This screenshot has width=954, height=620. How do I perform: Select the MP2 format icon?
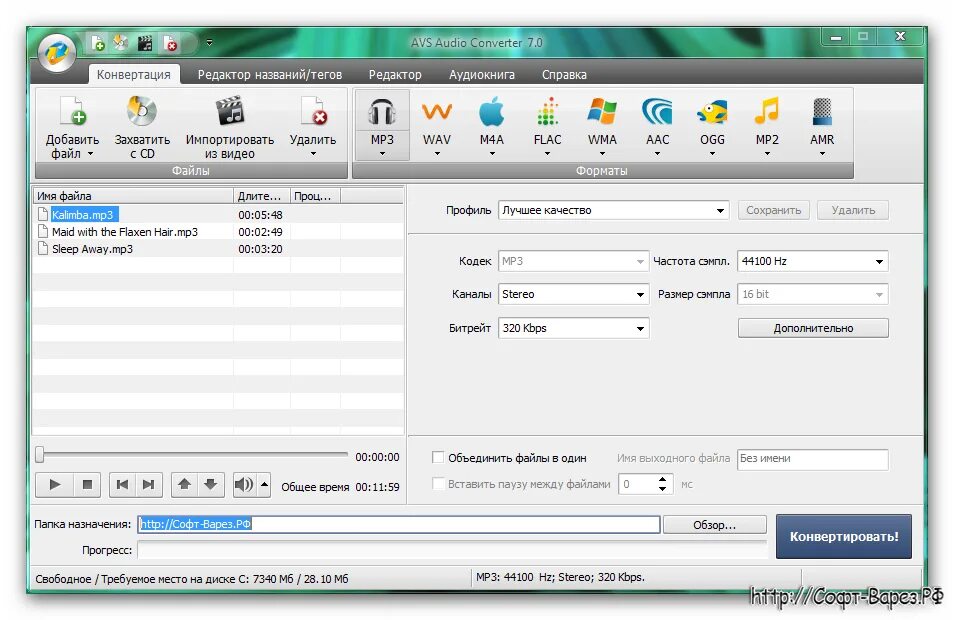point(767,112)
